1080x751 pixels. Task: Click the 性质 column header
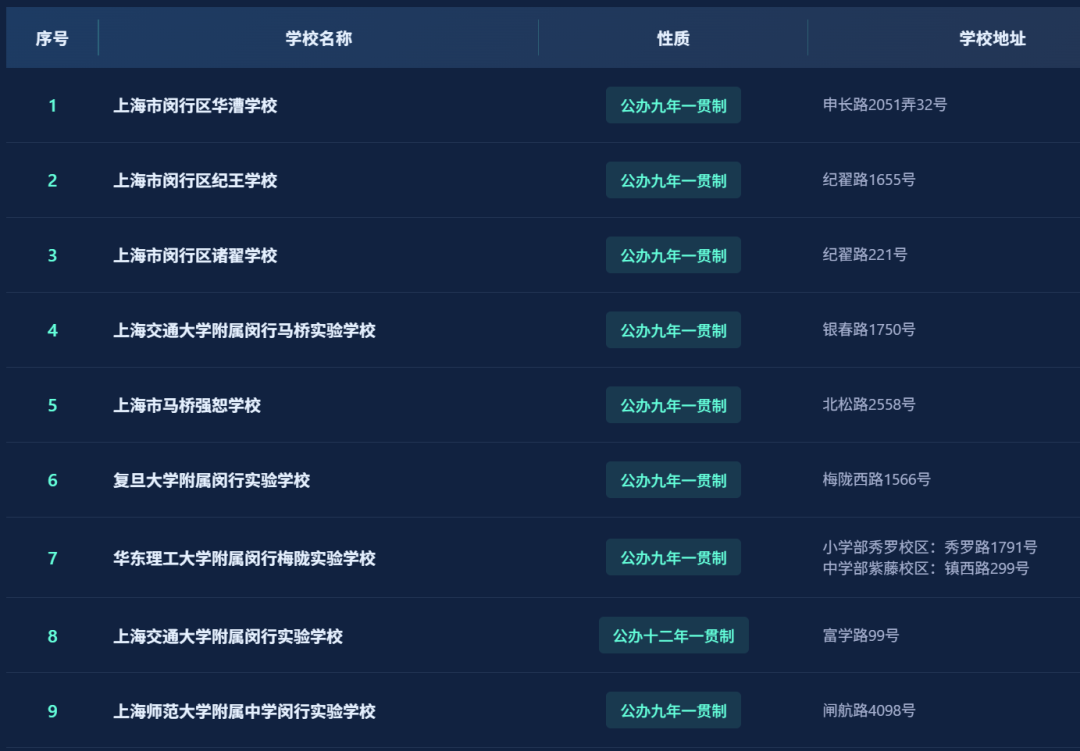pos(673,39)
